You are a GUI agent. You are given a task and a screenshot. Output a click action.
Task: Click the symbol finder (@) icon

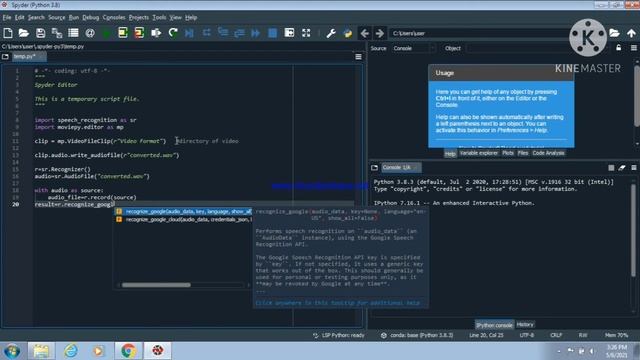click(90, 33)
